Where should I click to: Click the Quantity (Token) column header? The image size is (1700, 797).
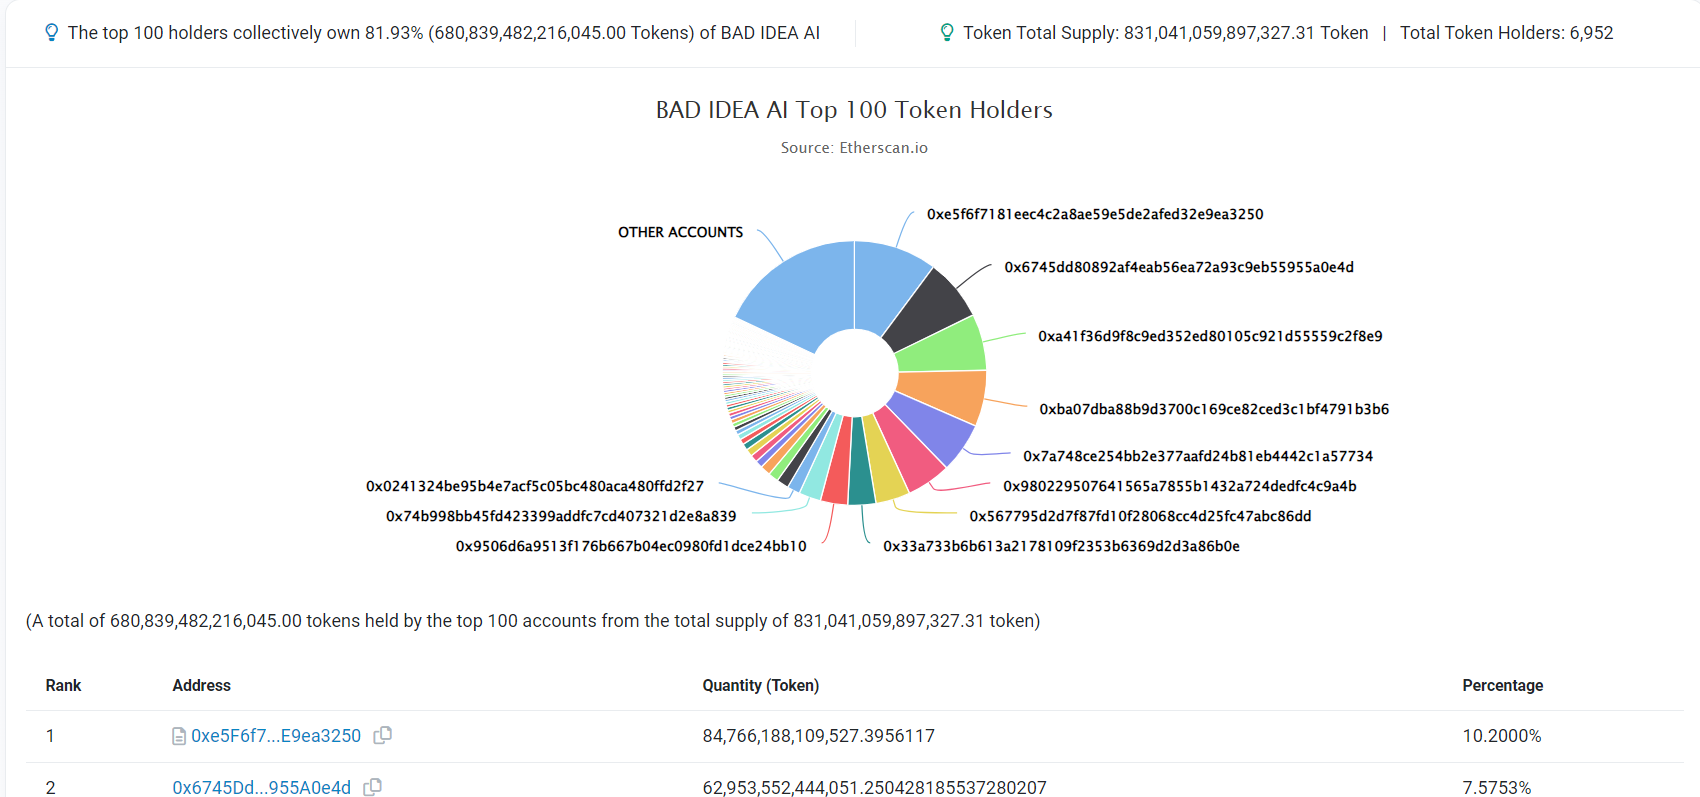click(x=760, y=685)
